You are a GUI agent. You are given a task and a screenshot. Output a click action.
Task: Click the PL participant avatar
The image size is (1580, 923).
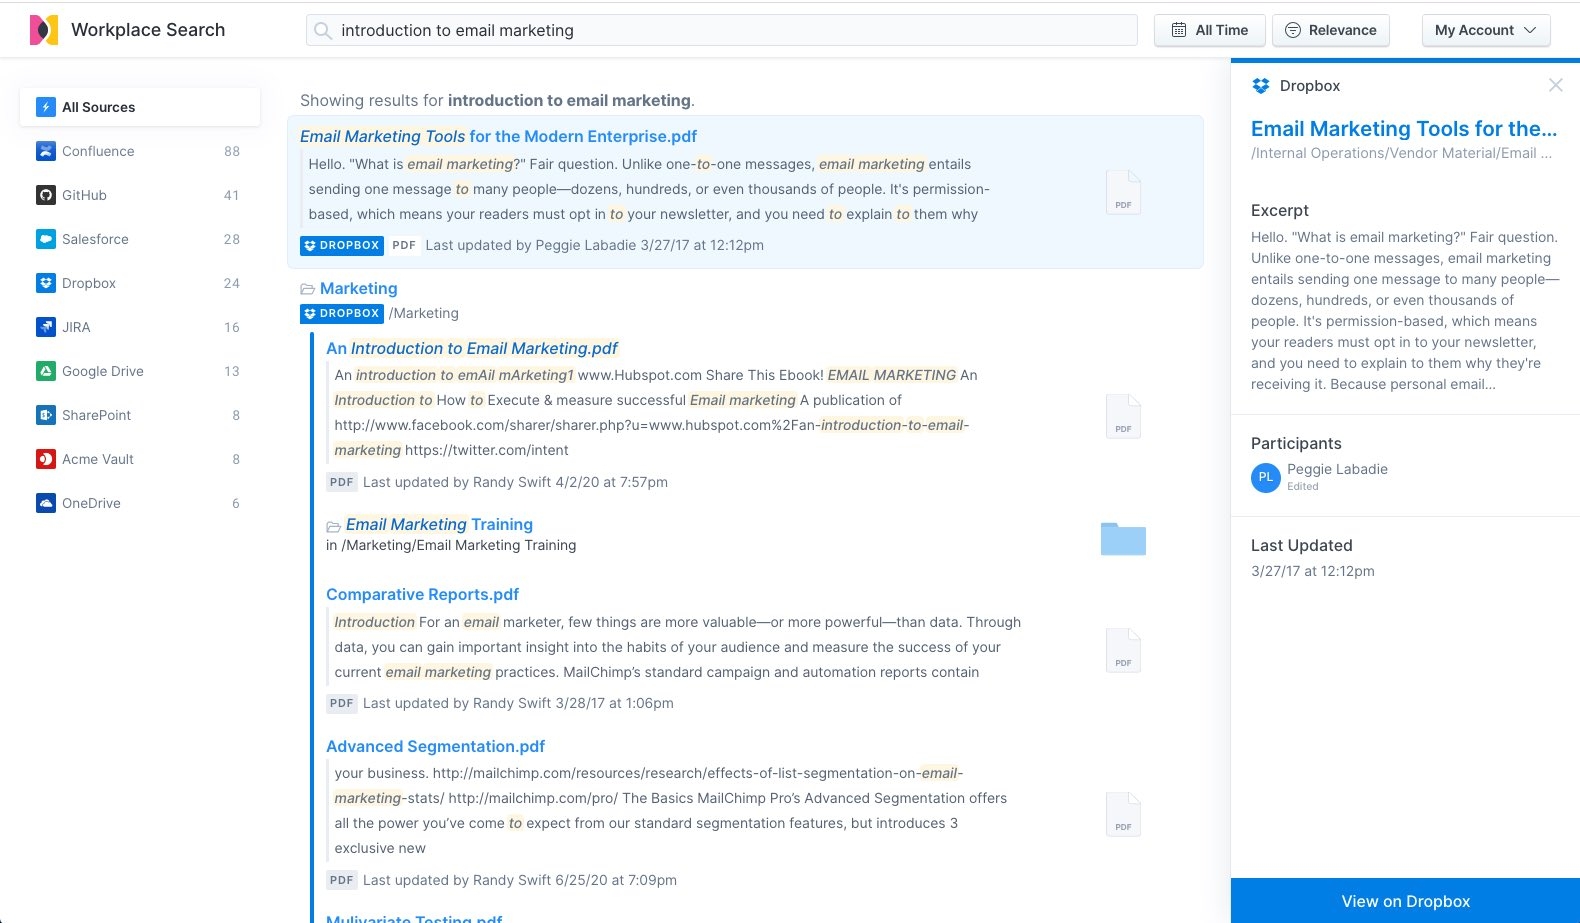1266,477
